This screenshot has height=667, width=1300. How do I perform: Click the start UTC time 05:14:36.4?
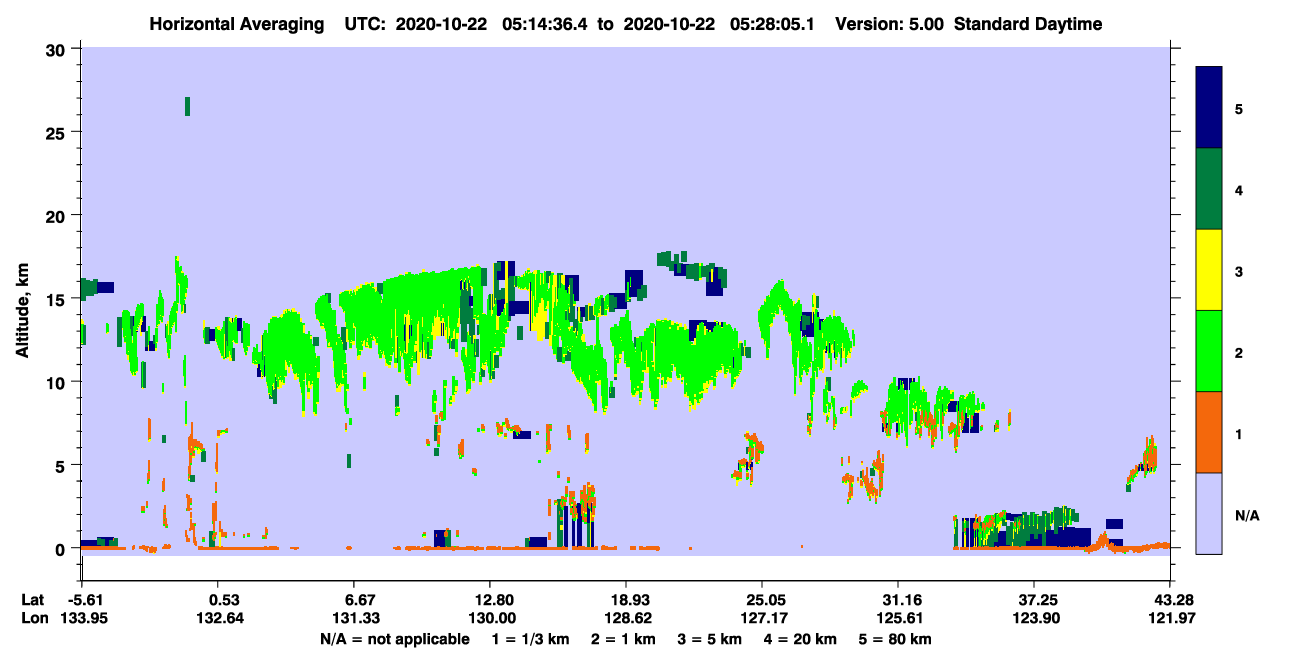(x=543, y=24)
